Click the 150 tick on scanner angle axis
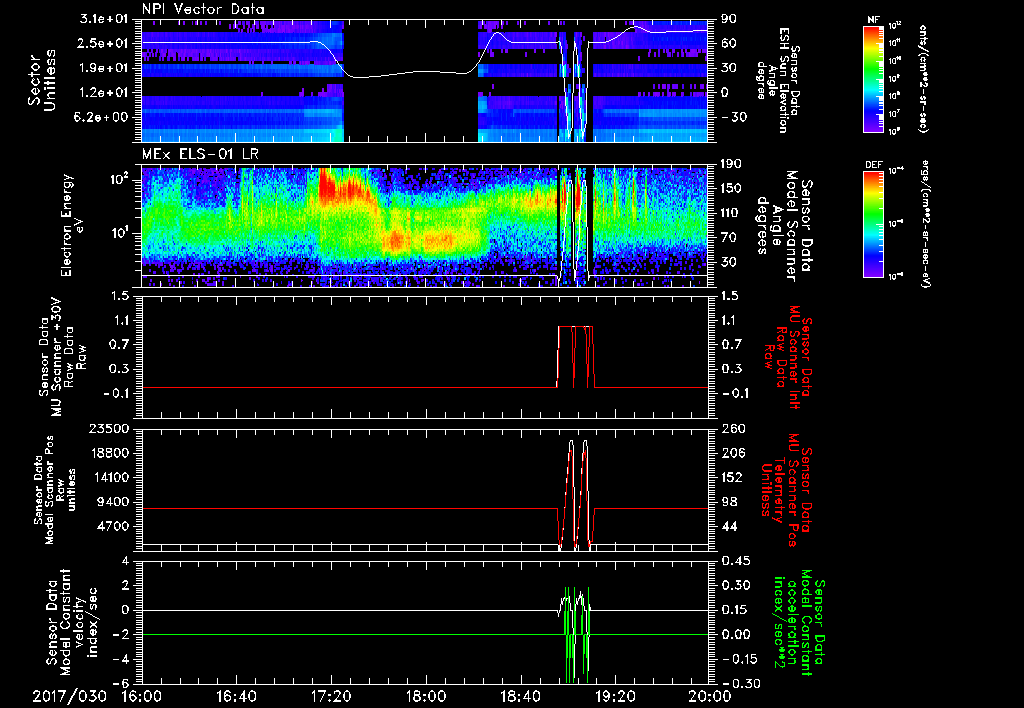This screenshot has width=1024, height=708. pyautogui.click(x=730, y=189)
